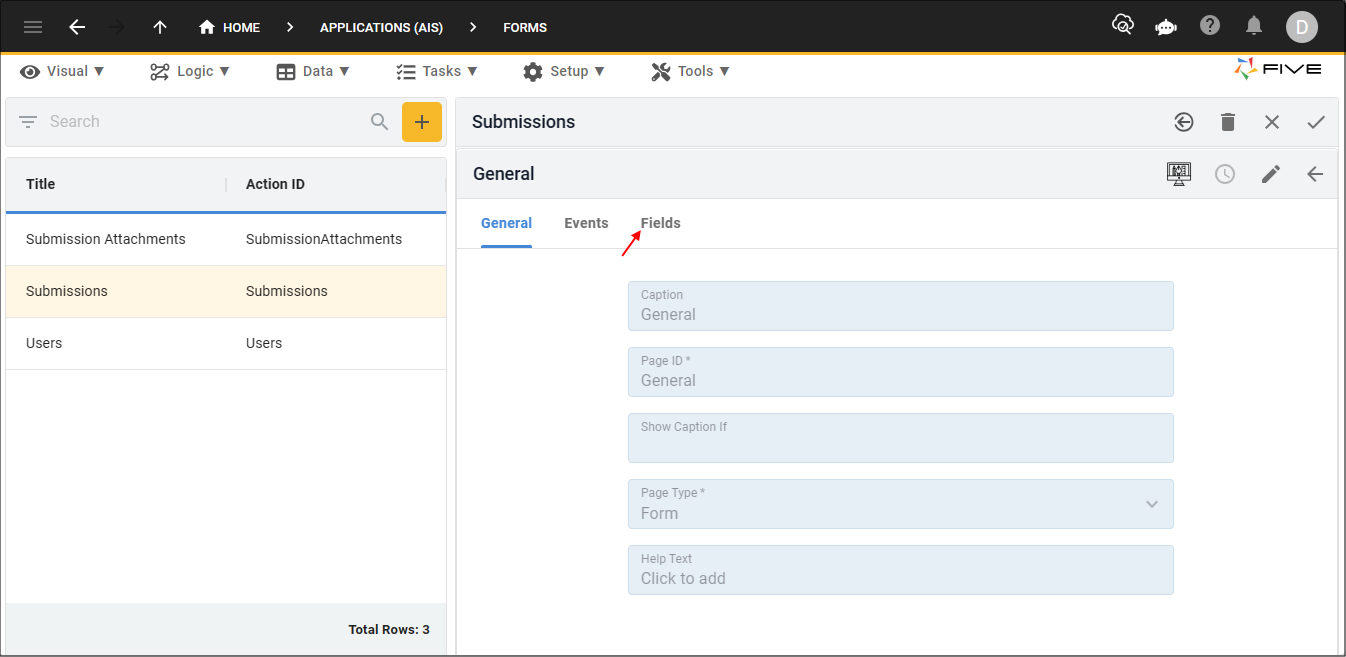Image resolution: width=1346 pixels, height=657 pixels.
Task: Delete the Submissions form via trash icon
Action: click(x=1228, y=122)
